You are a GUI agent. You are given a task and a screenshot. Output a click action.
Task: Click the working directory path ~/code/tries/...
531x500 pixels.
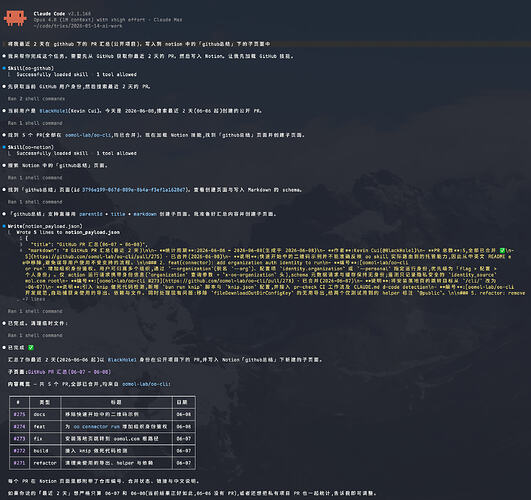coord(78,26)
